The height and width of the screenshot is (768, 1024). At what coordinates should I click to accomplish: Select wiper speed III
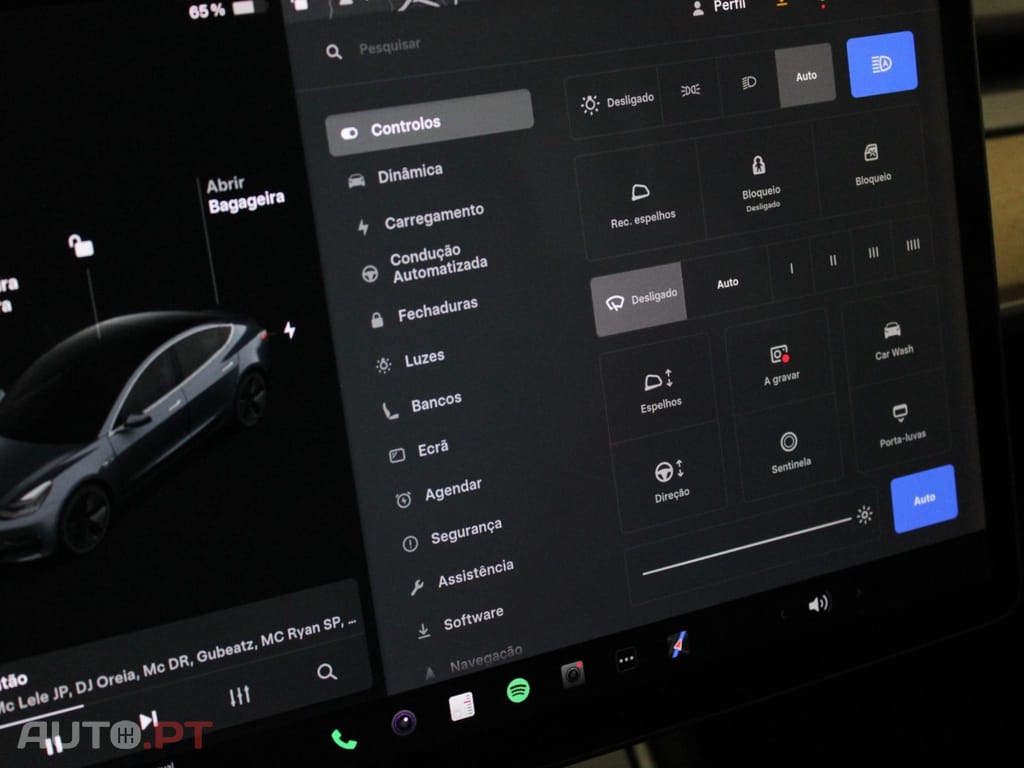click(873, 253)
